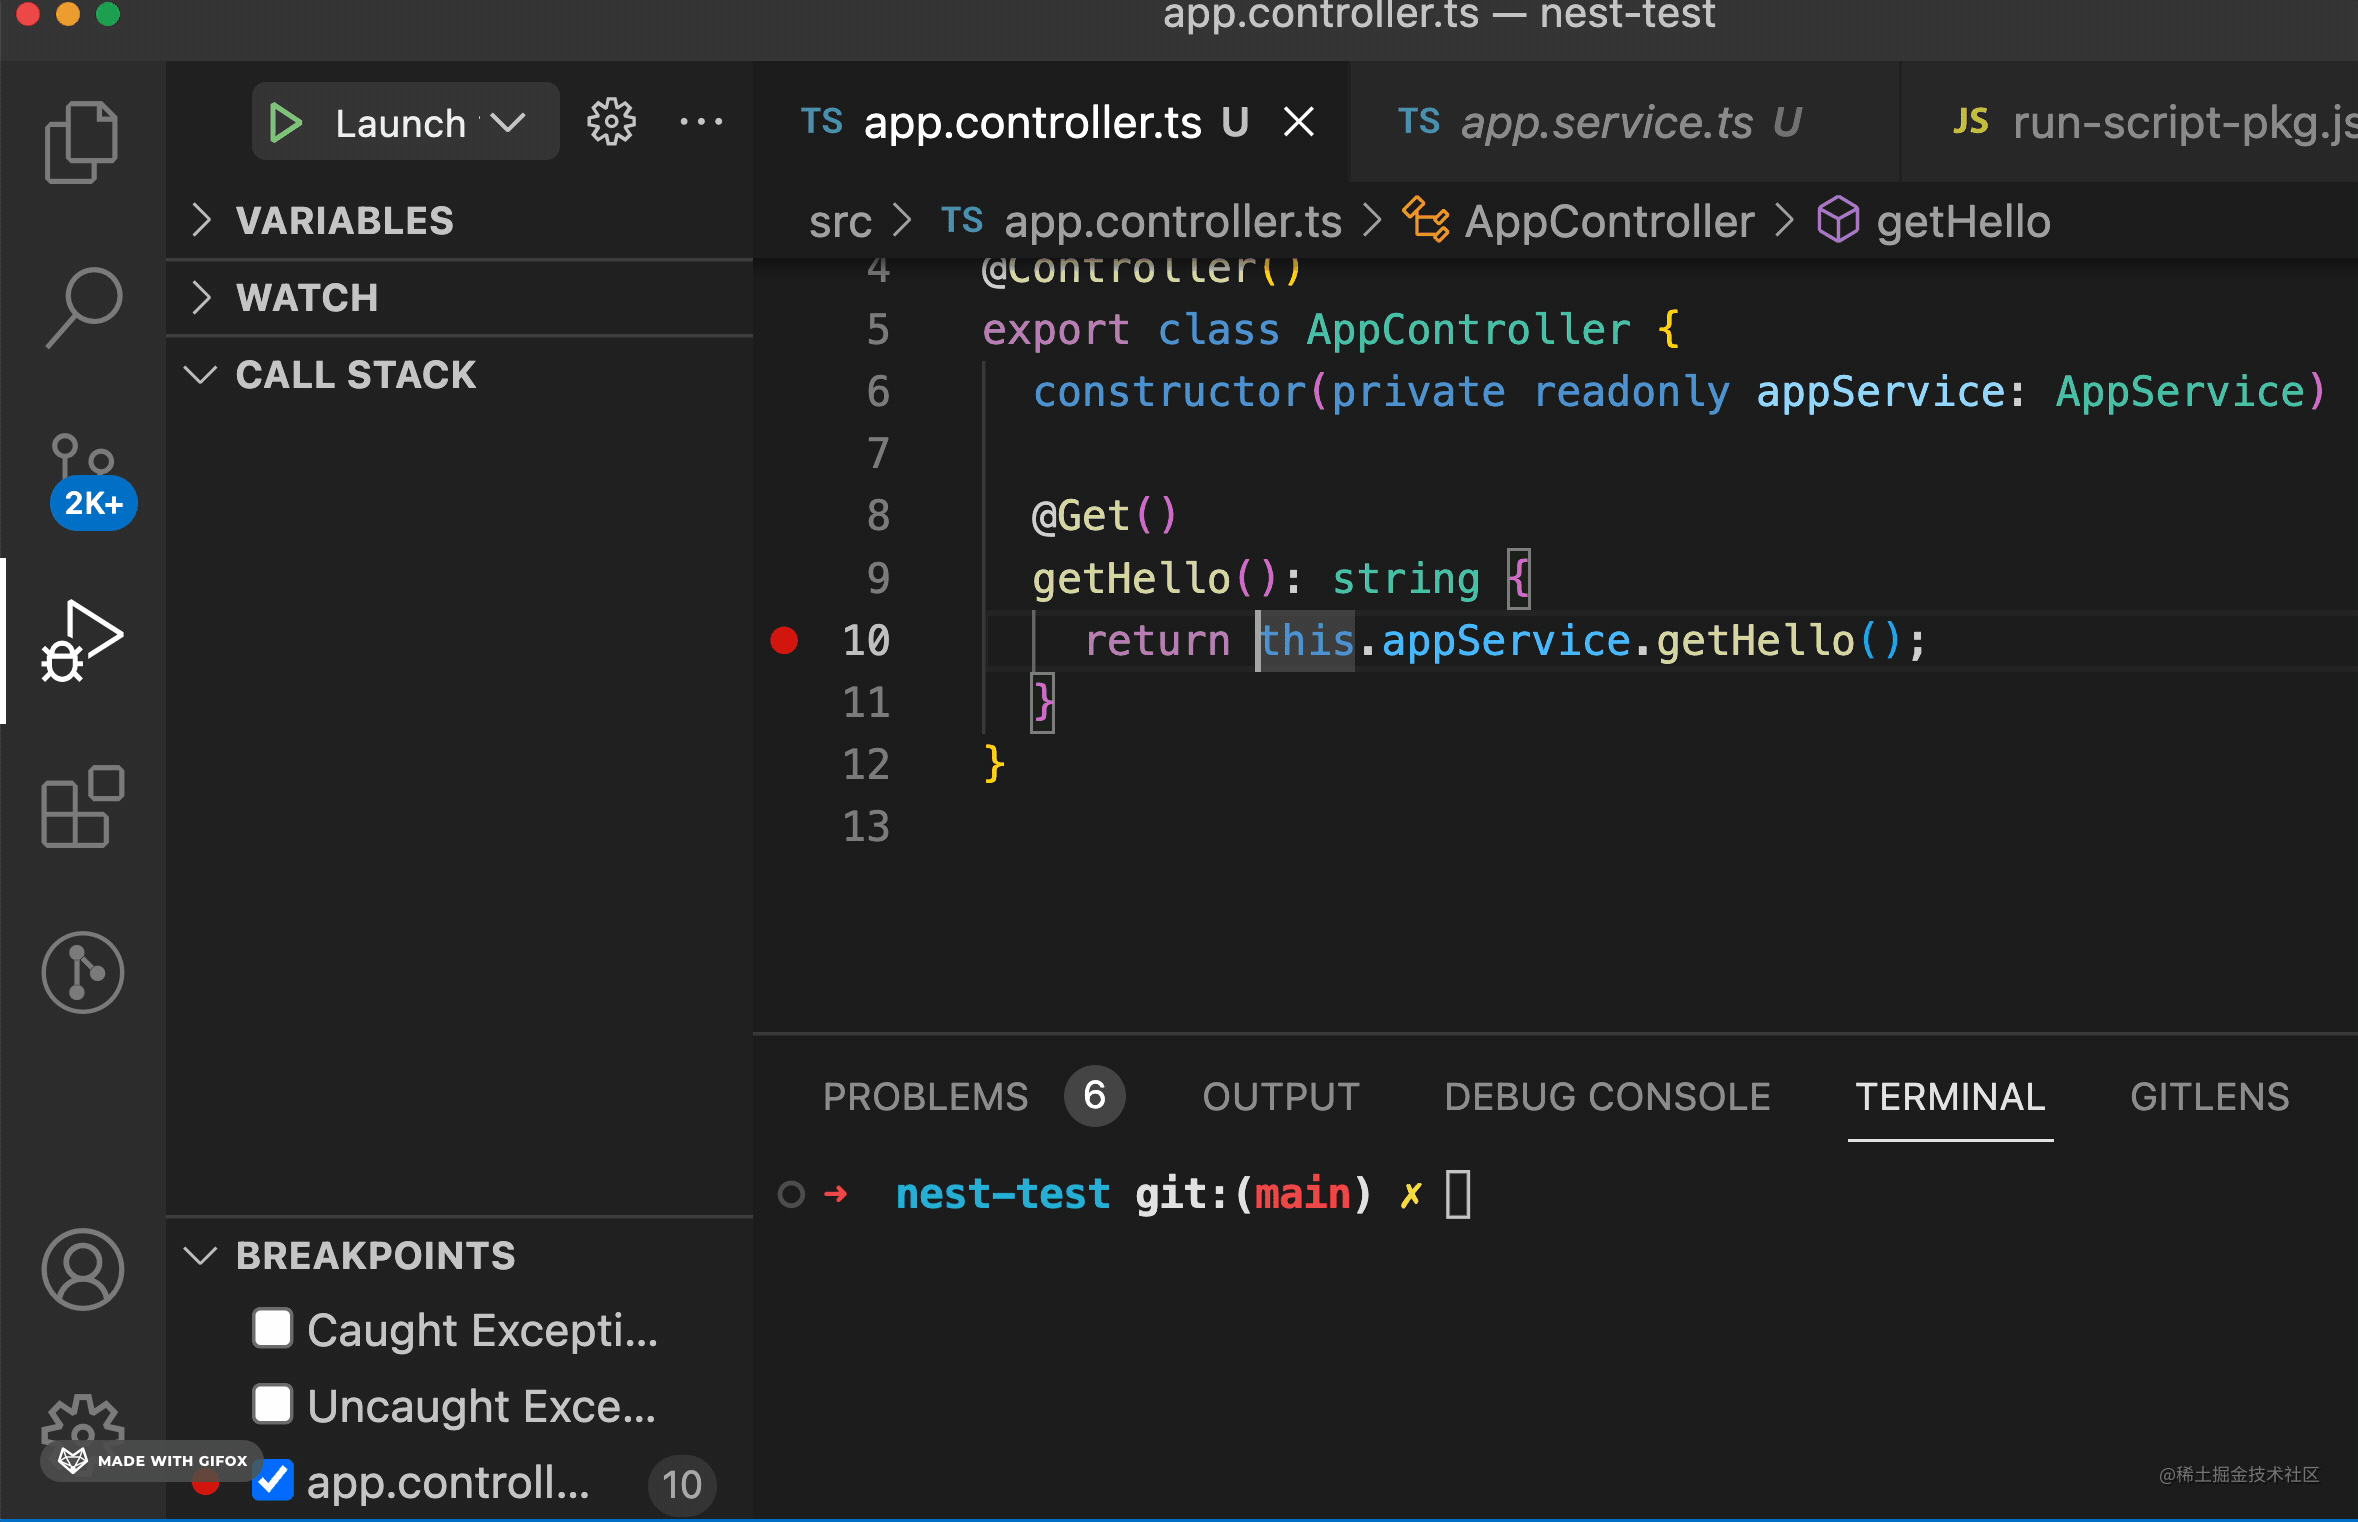
Task: Open the Launch configuration dropdown
Action: pyautogui.click(x=508, y=123)
